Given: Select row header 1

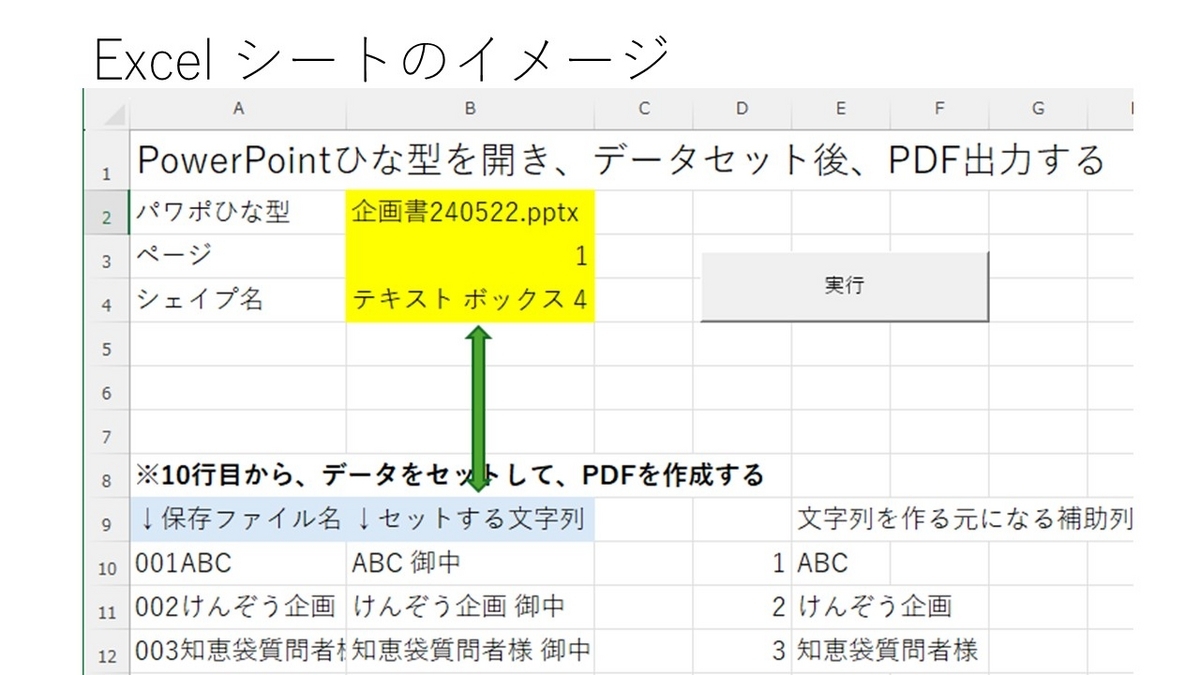Looking at the screenshot, I should coord(106,162).
